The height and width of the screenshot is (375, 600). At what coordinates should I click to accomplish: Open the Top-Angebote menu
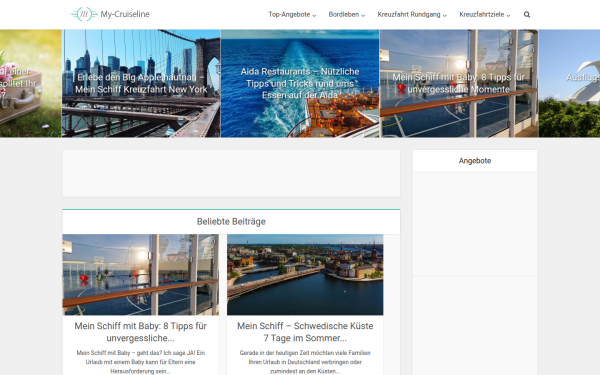click(292, 15)
